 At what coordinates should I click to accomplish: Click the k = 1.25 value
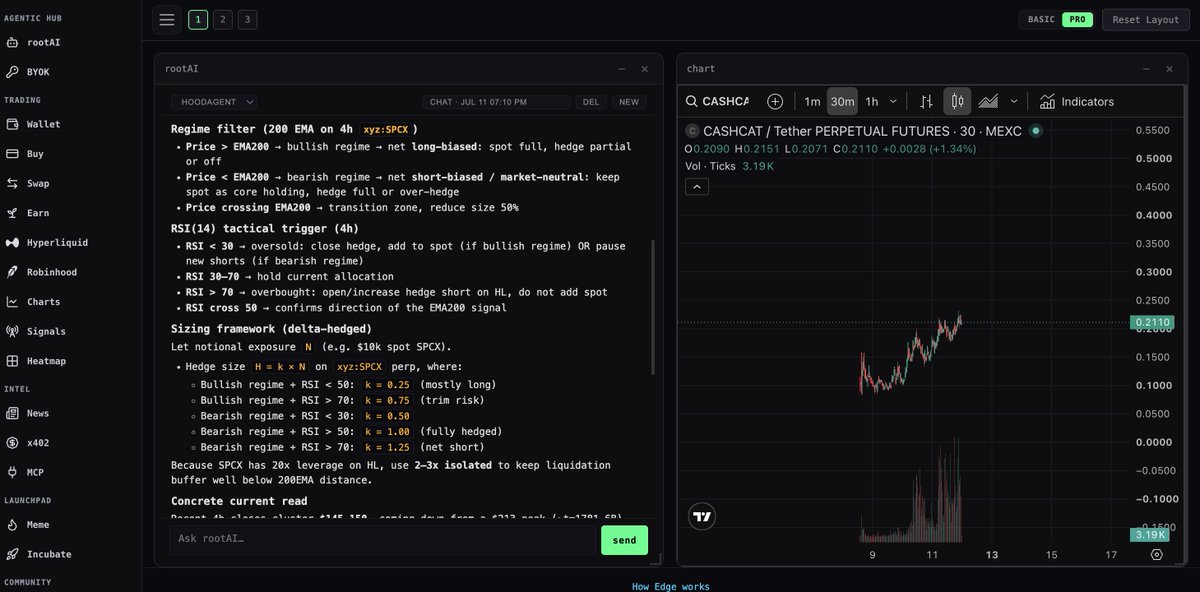(x=385, y=447)
